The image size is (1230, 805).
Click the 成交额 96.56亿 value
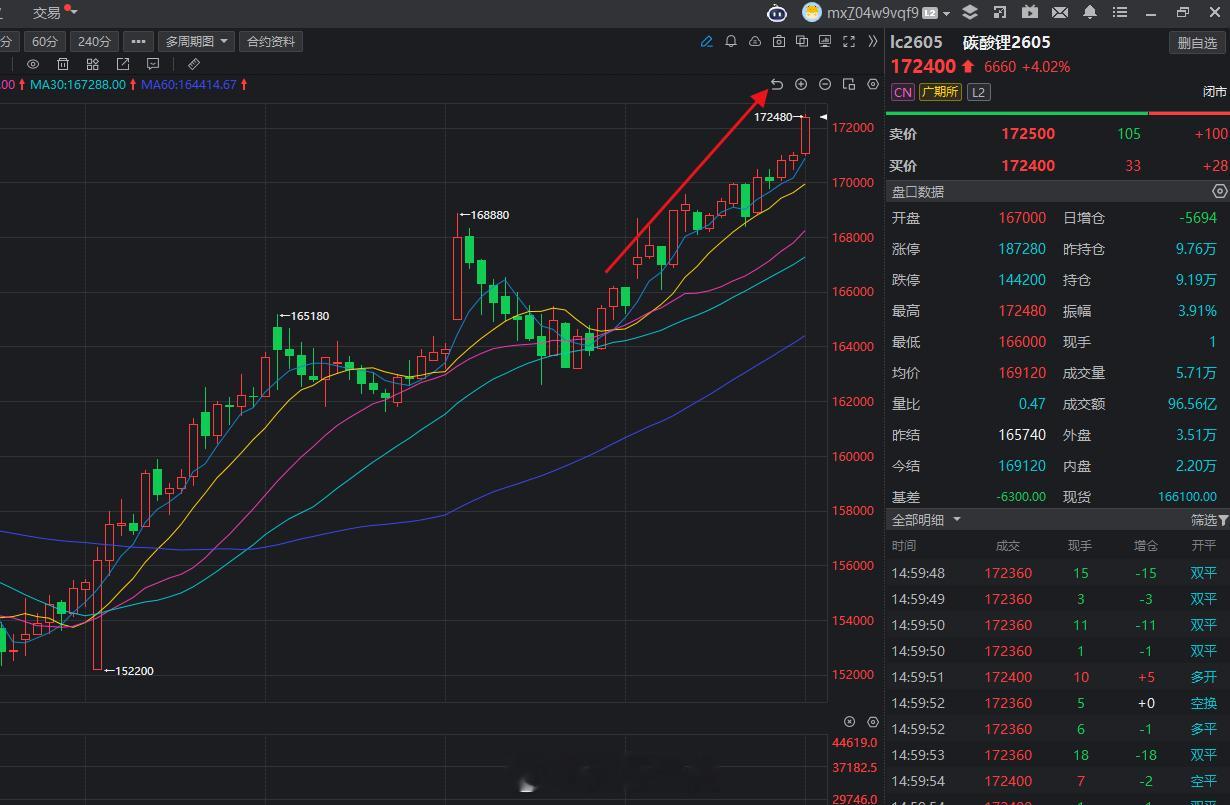click(1192, 404)
